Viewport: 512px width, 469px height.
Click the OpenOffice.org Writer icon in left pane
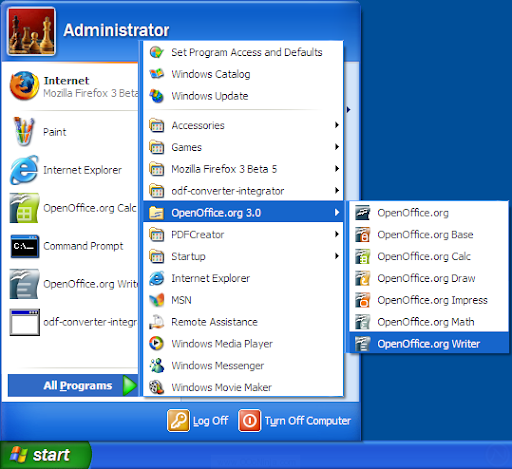[x=24, y=284]
